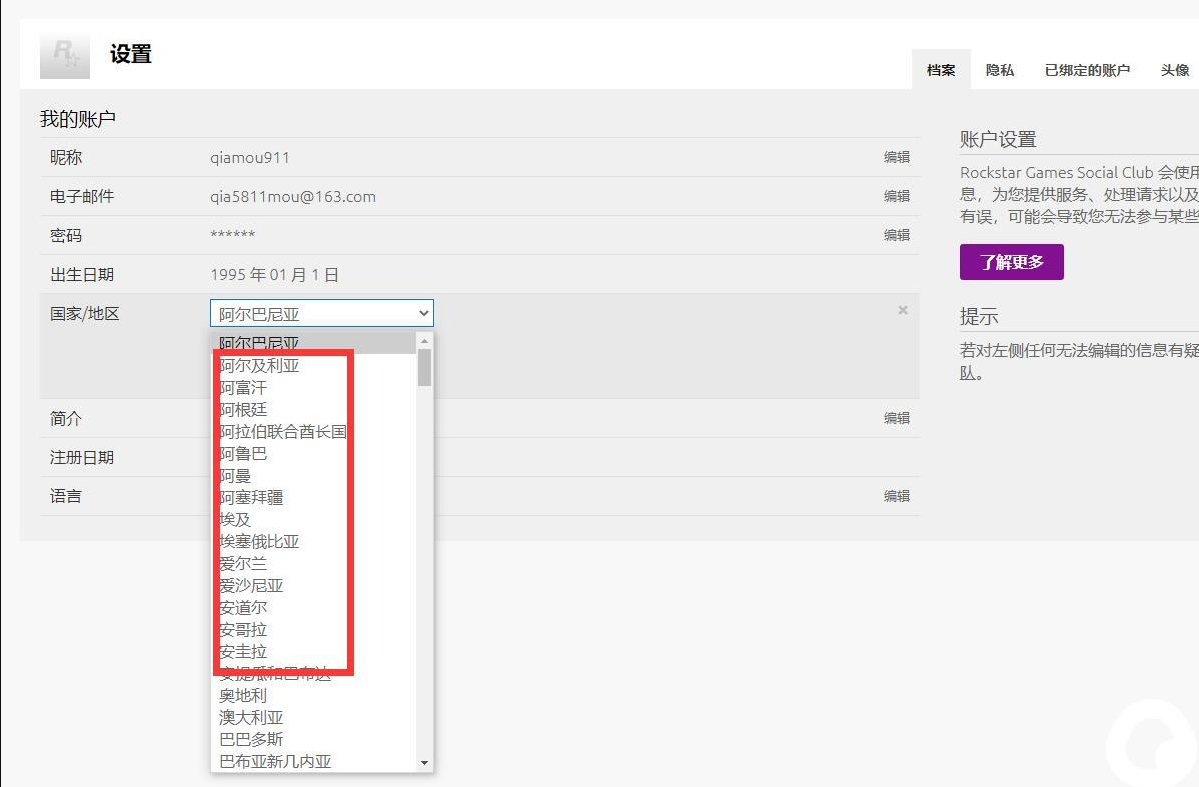Select 阿鲁巴 in the country list
Image resolution: width=1199 pixels, height=787 pixels.
(314, 454)
